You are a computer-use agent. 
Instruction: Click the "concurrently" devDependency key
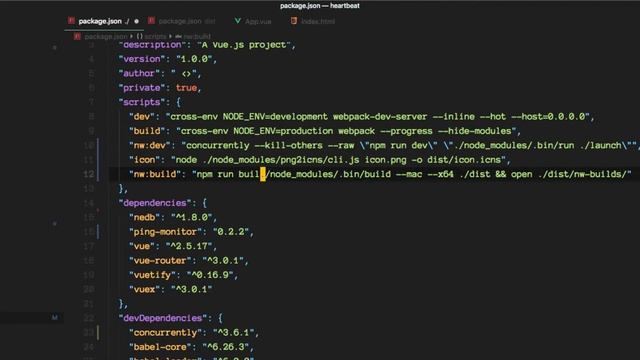click(x=165, y=333)
